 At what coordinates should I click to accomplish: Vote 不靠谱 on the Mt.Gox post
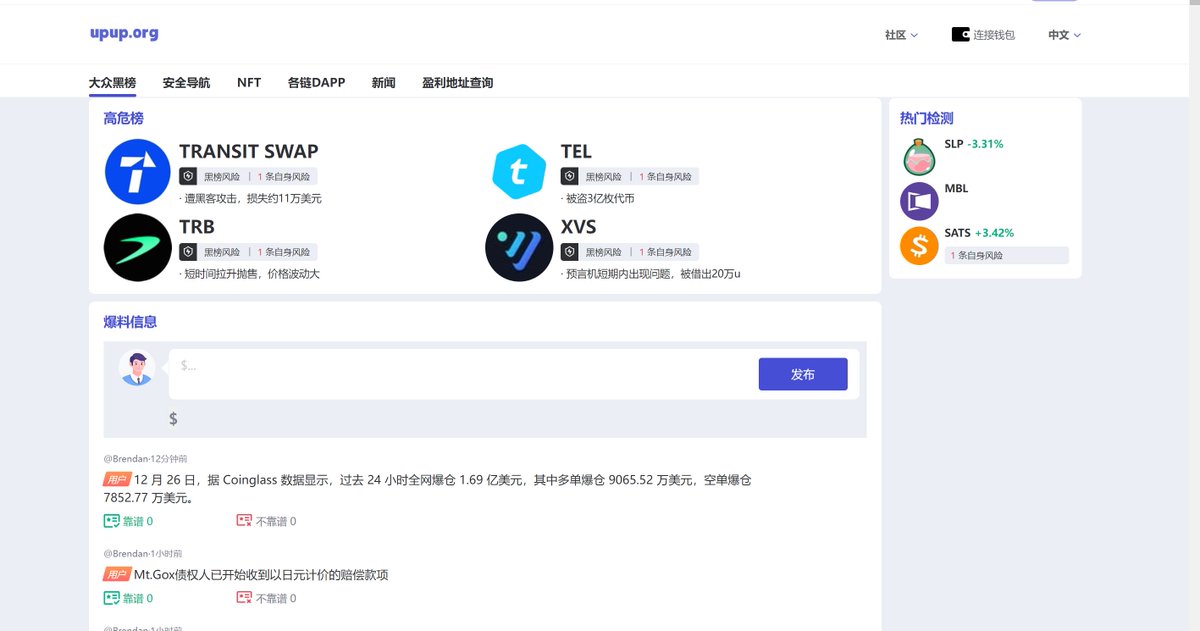(x=266, y=598)
